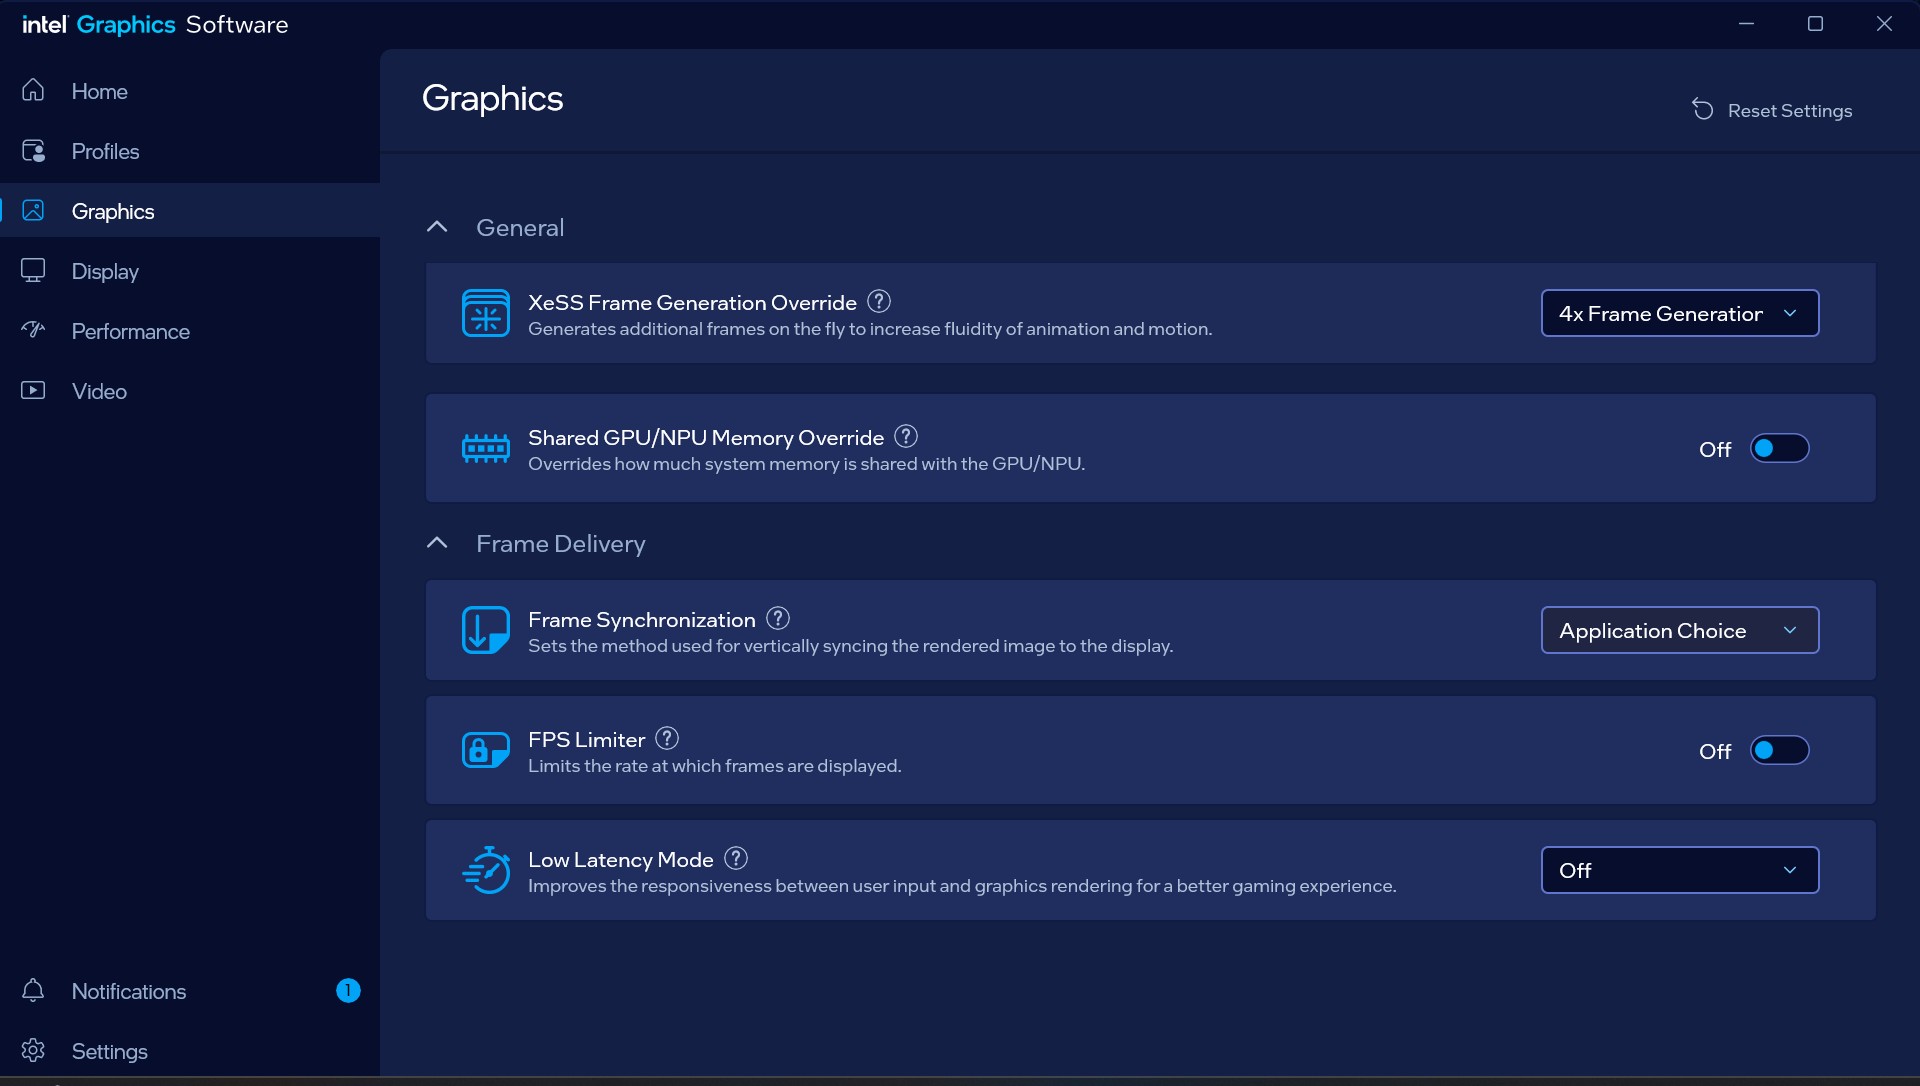
Task: Open the 4x Frame Generation dropdown
Action: tap(1679, 313)
